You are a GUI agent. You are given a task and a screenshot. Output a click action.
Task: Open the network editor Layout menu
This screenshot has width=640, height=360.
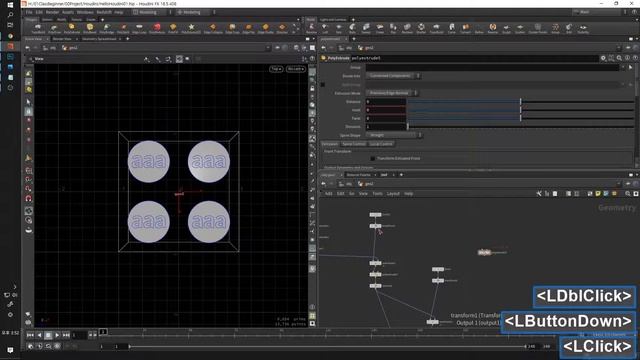393,193
